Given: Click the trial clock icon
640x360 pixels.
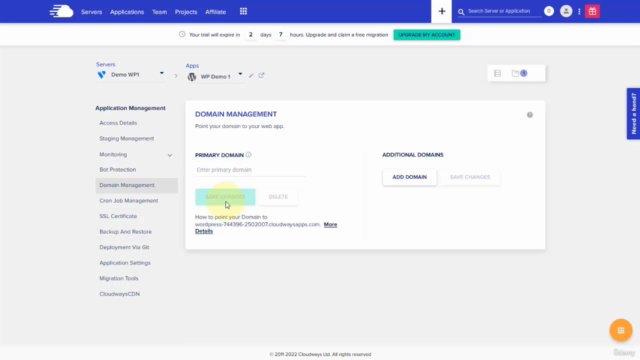Looking at the screenshot, I should click(182, 34).
